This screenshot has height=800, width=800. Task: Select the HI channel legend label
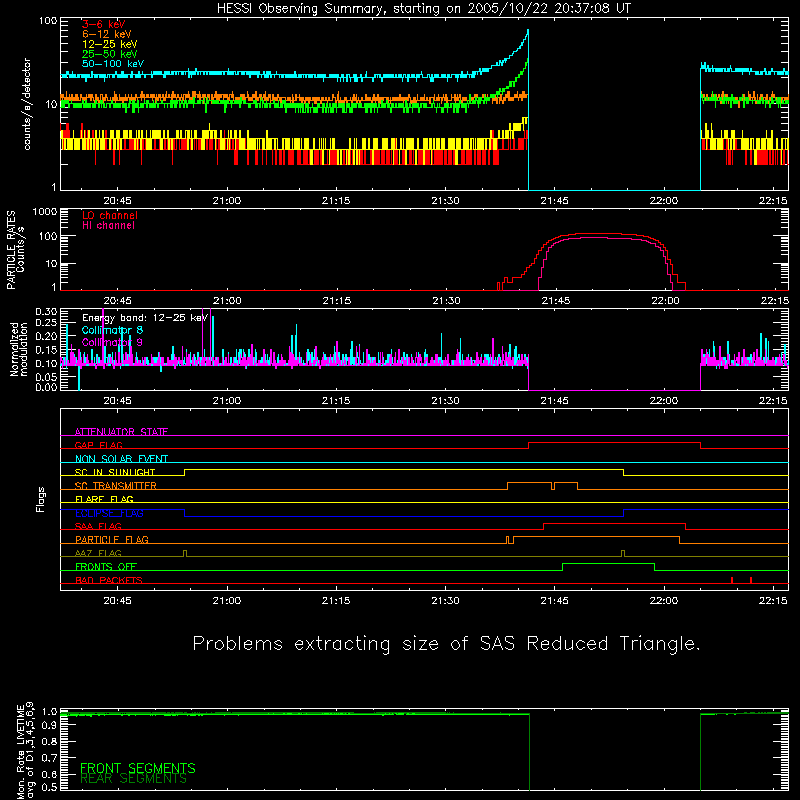point(109,226)
